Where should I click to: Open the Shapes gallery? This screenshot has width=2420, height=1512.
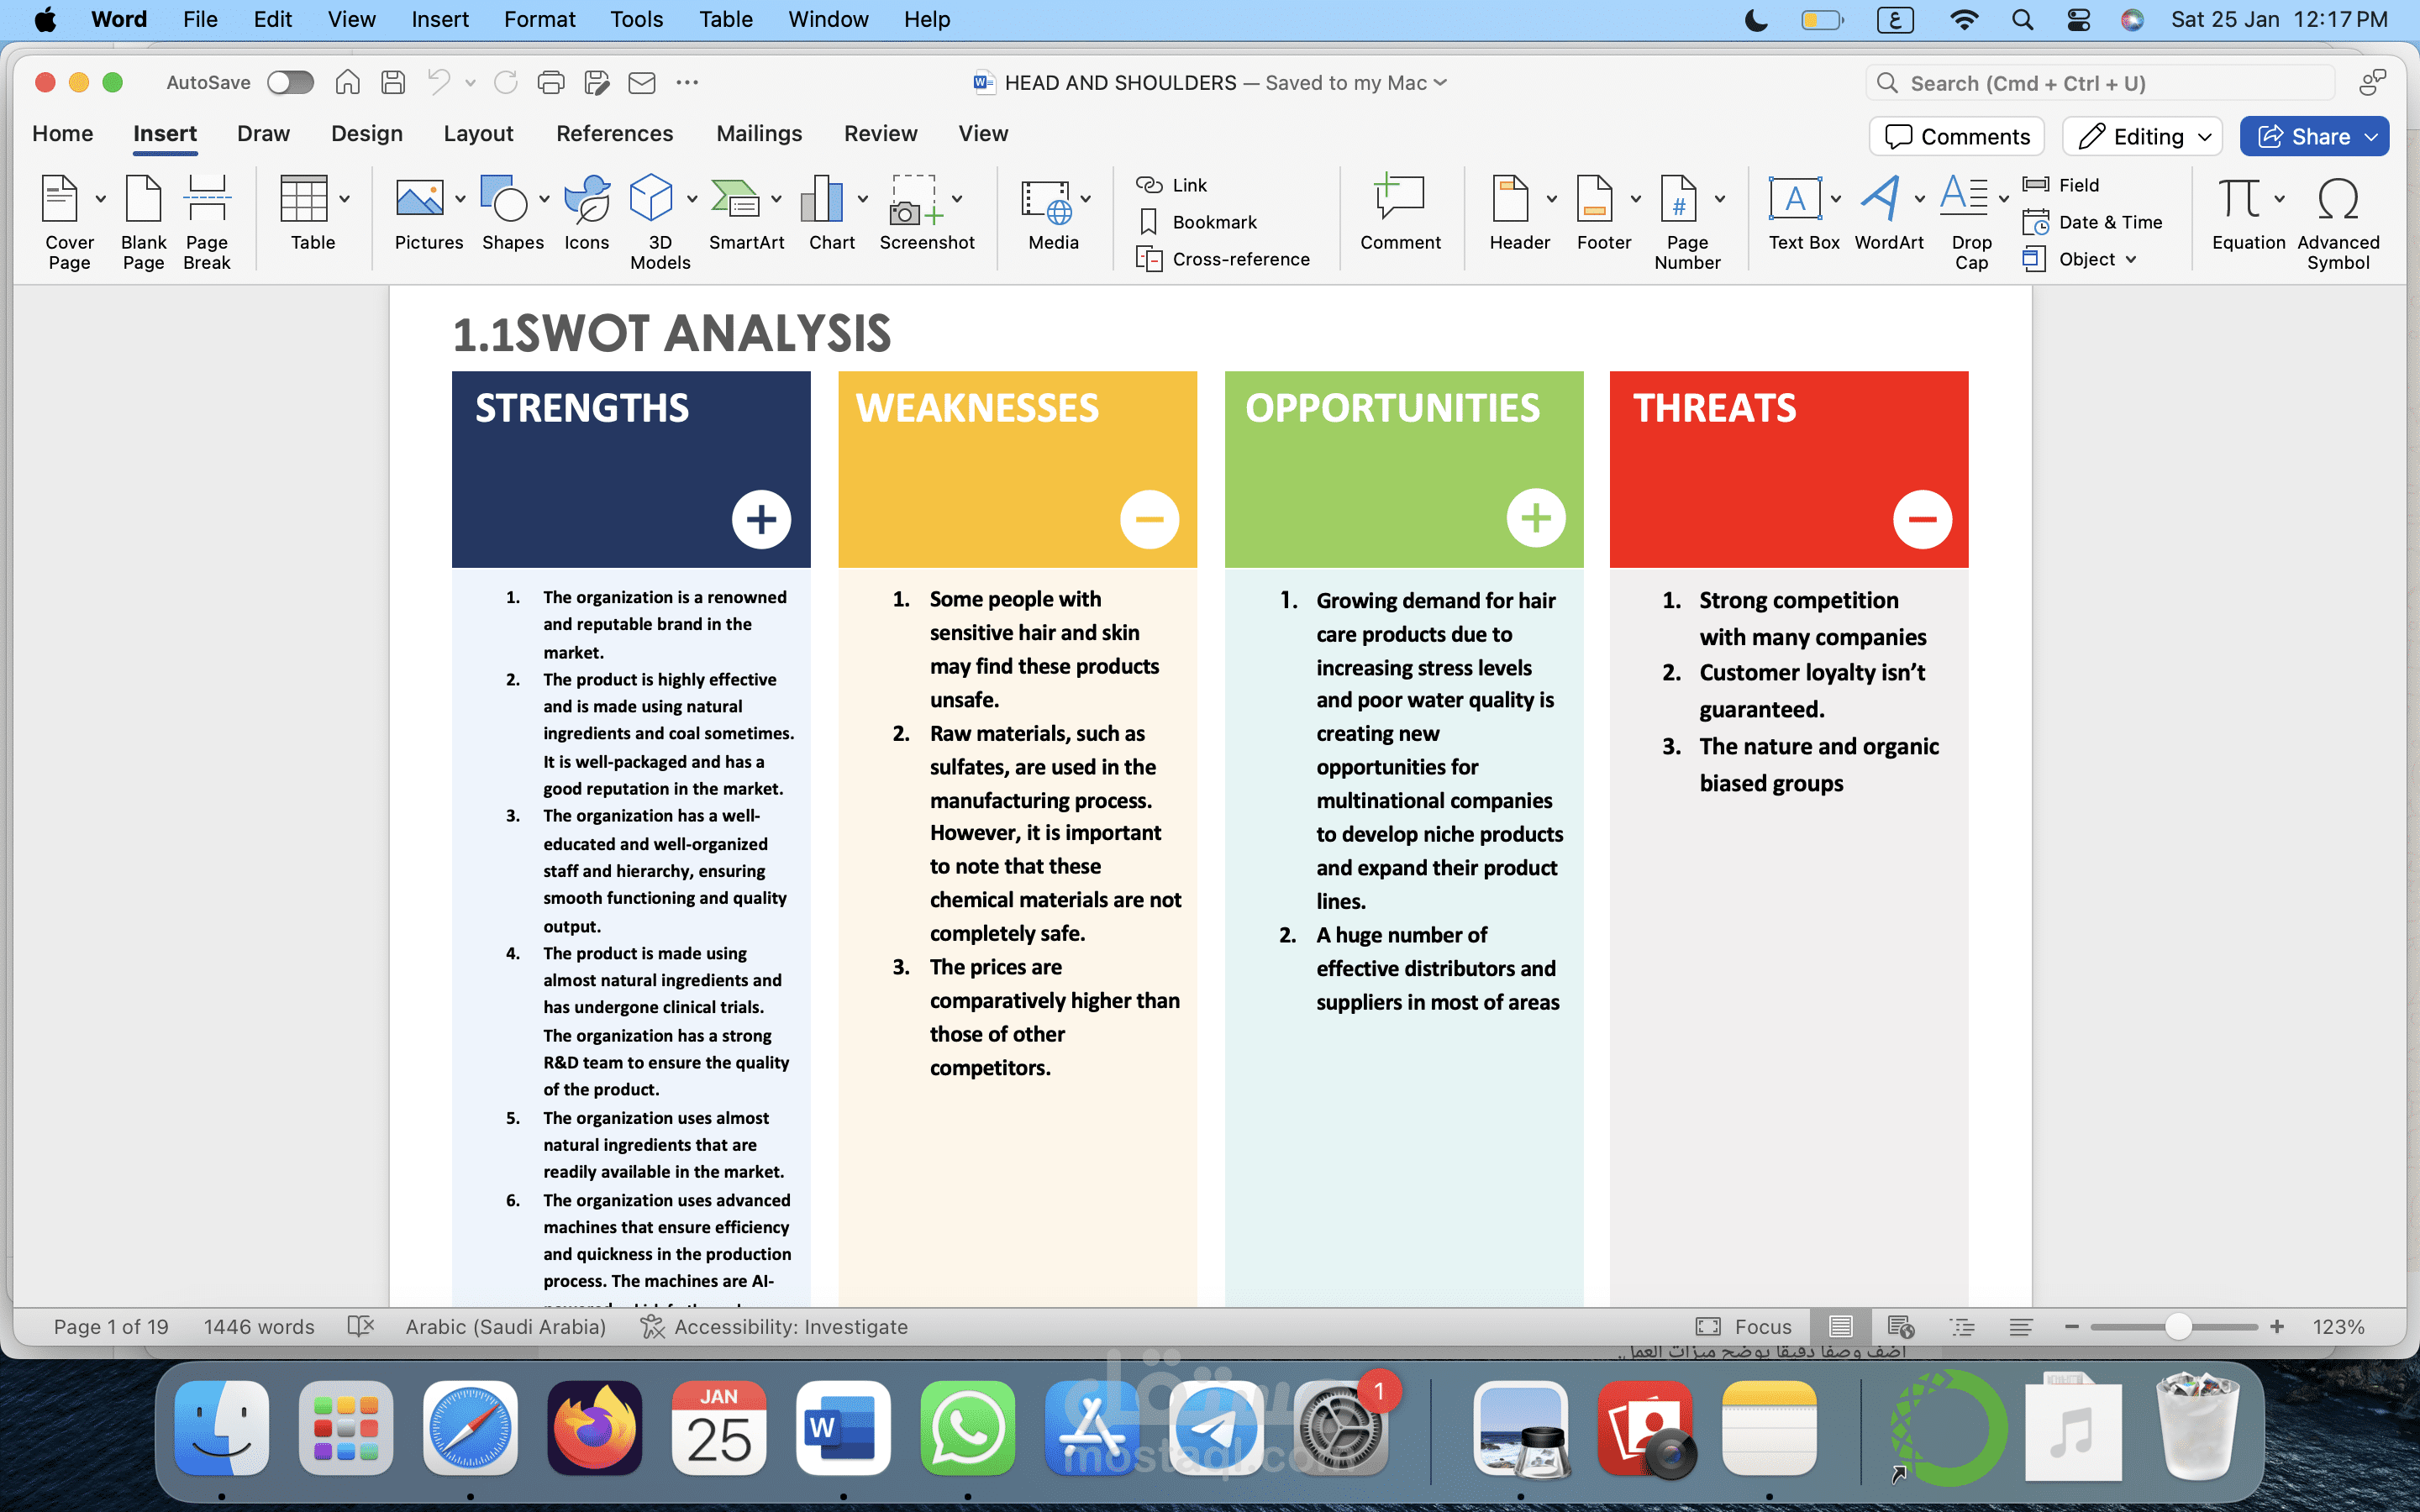[x=512, y=212]
